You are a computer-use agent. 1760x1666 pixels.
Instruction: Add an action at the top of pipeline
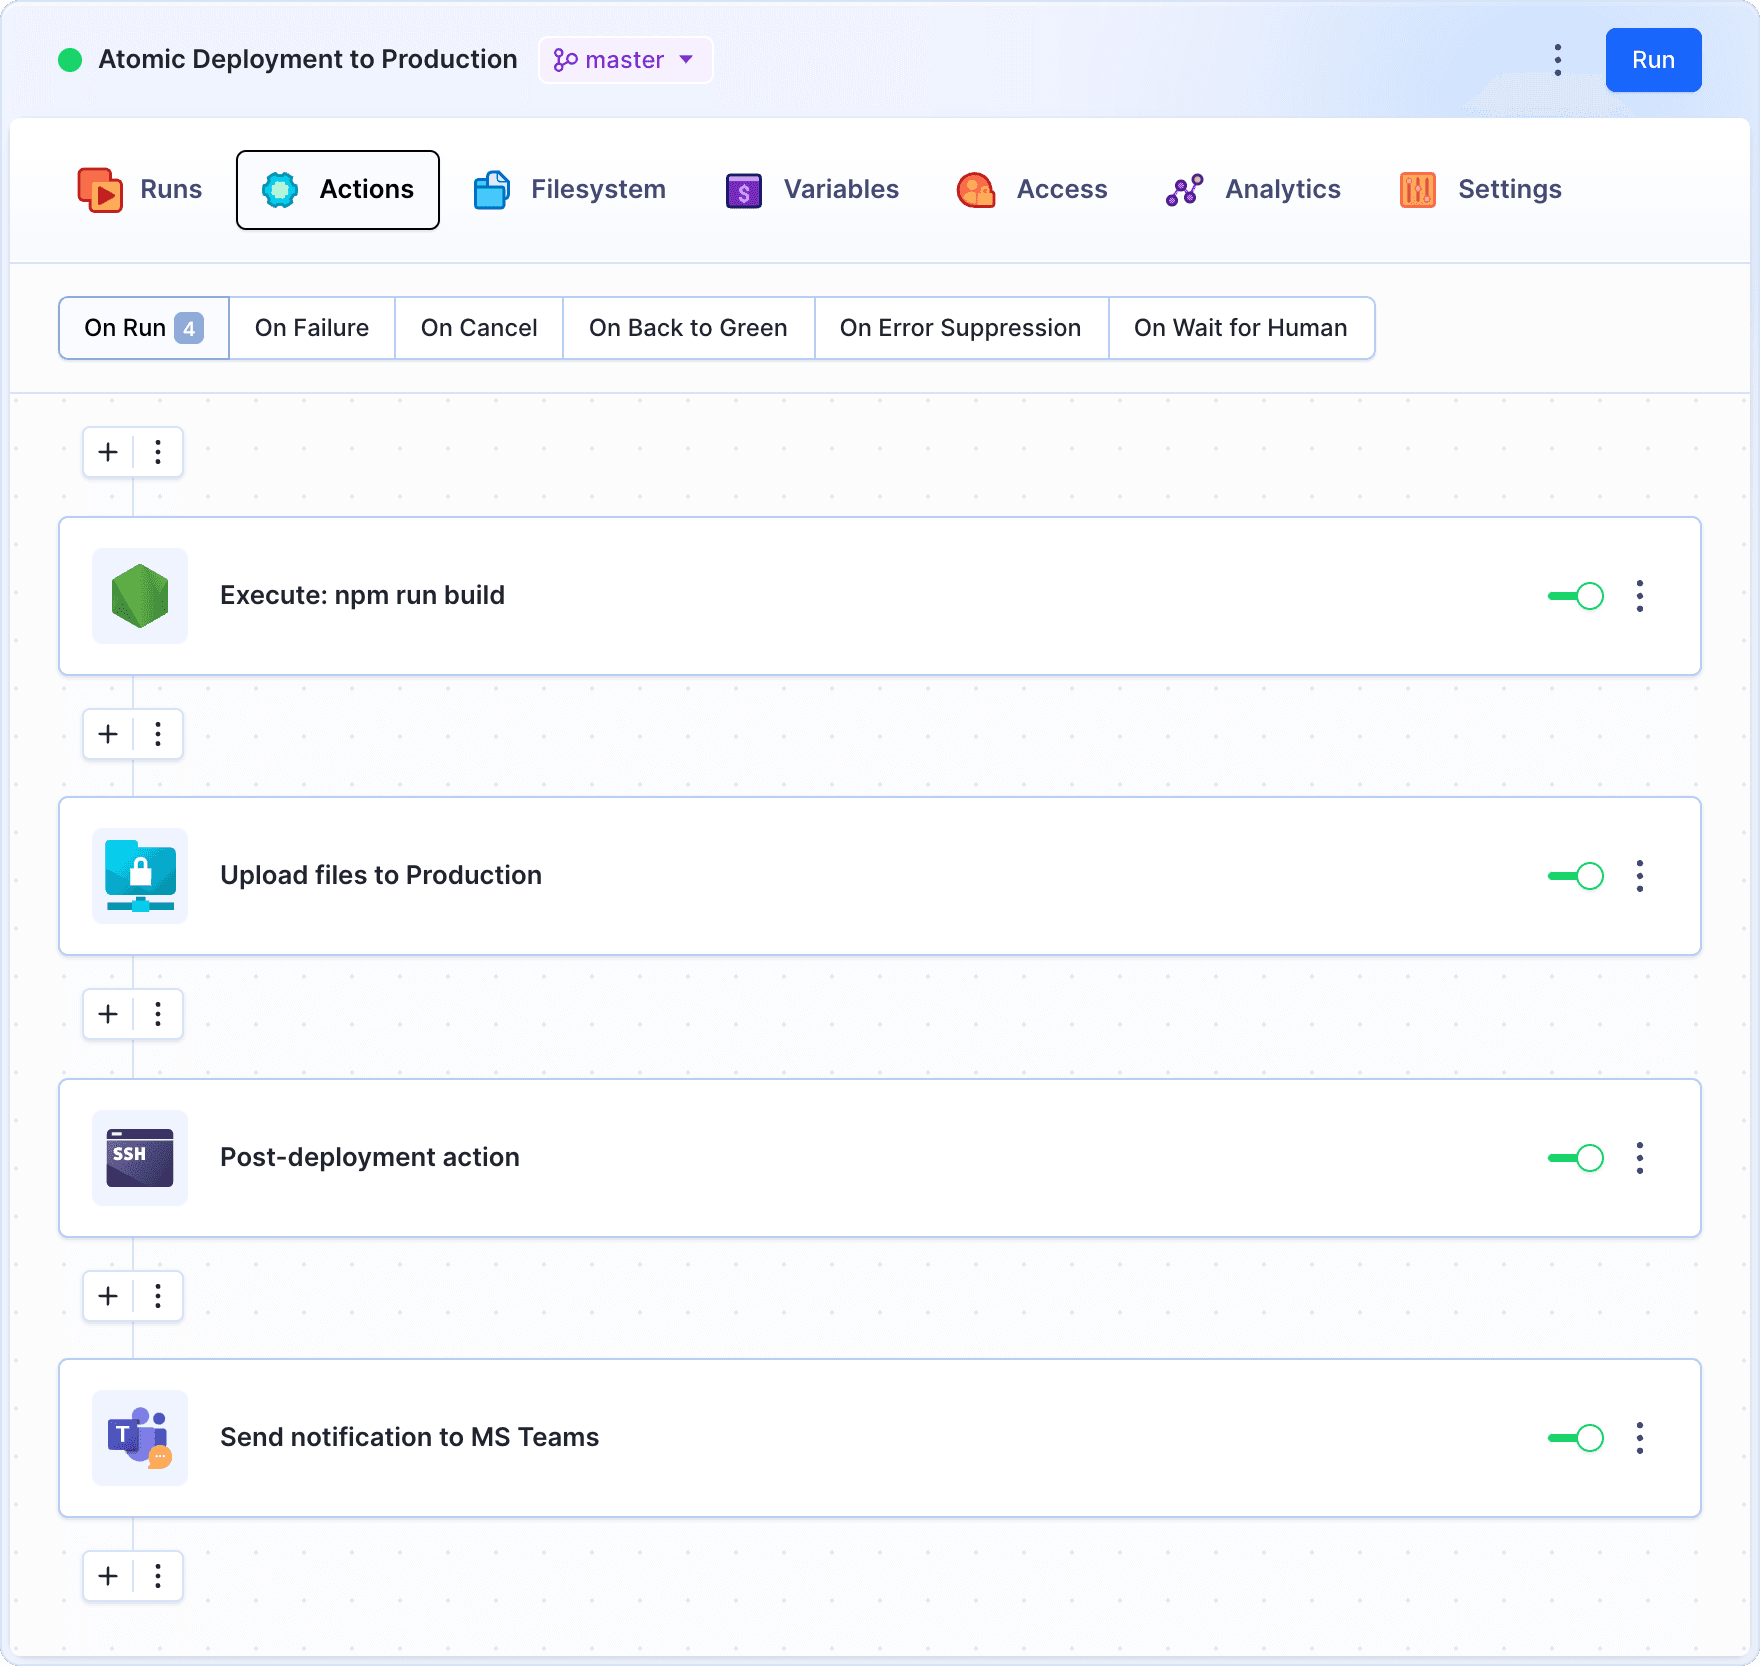tap(108, 452)
